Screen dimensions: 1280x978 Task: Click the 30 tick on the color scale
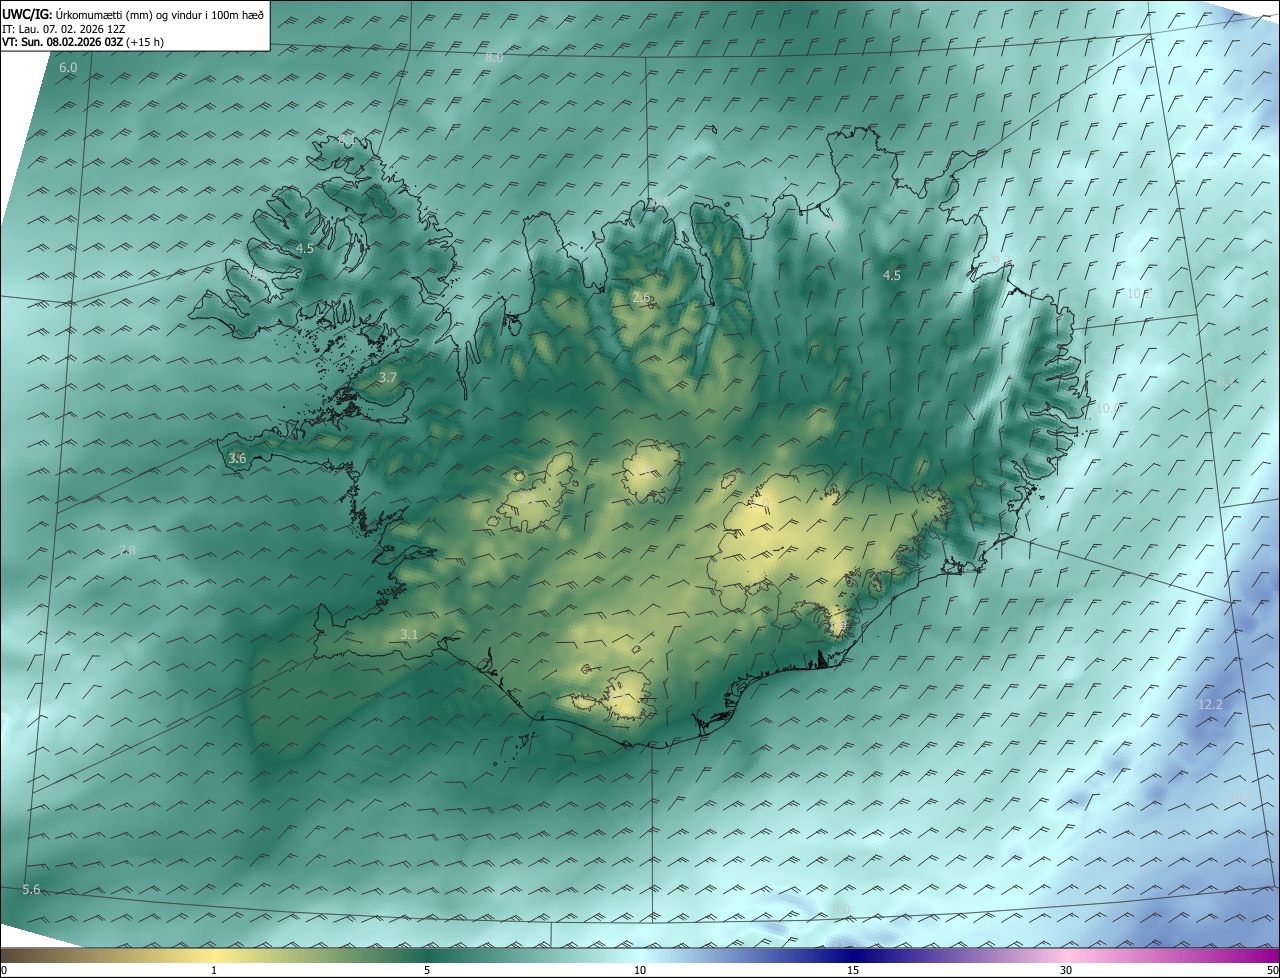[1066, 971]
